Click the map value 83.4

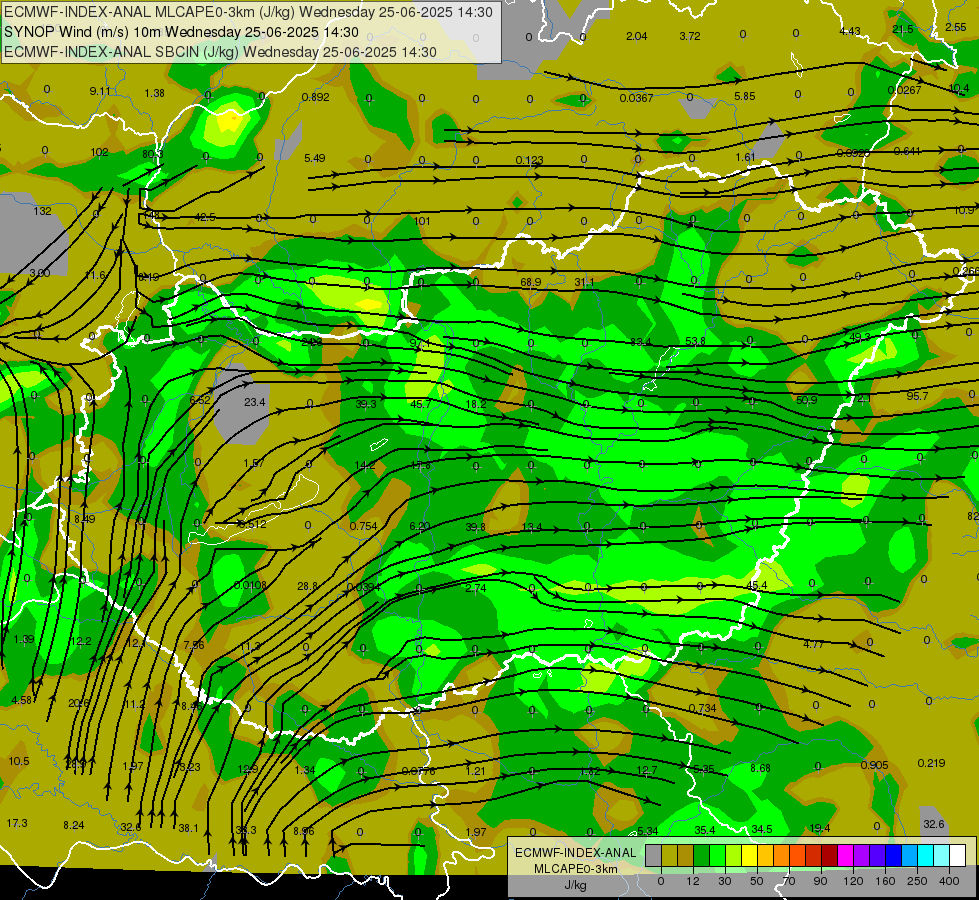(x=641, y=342)
